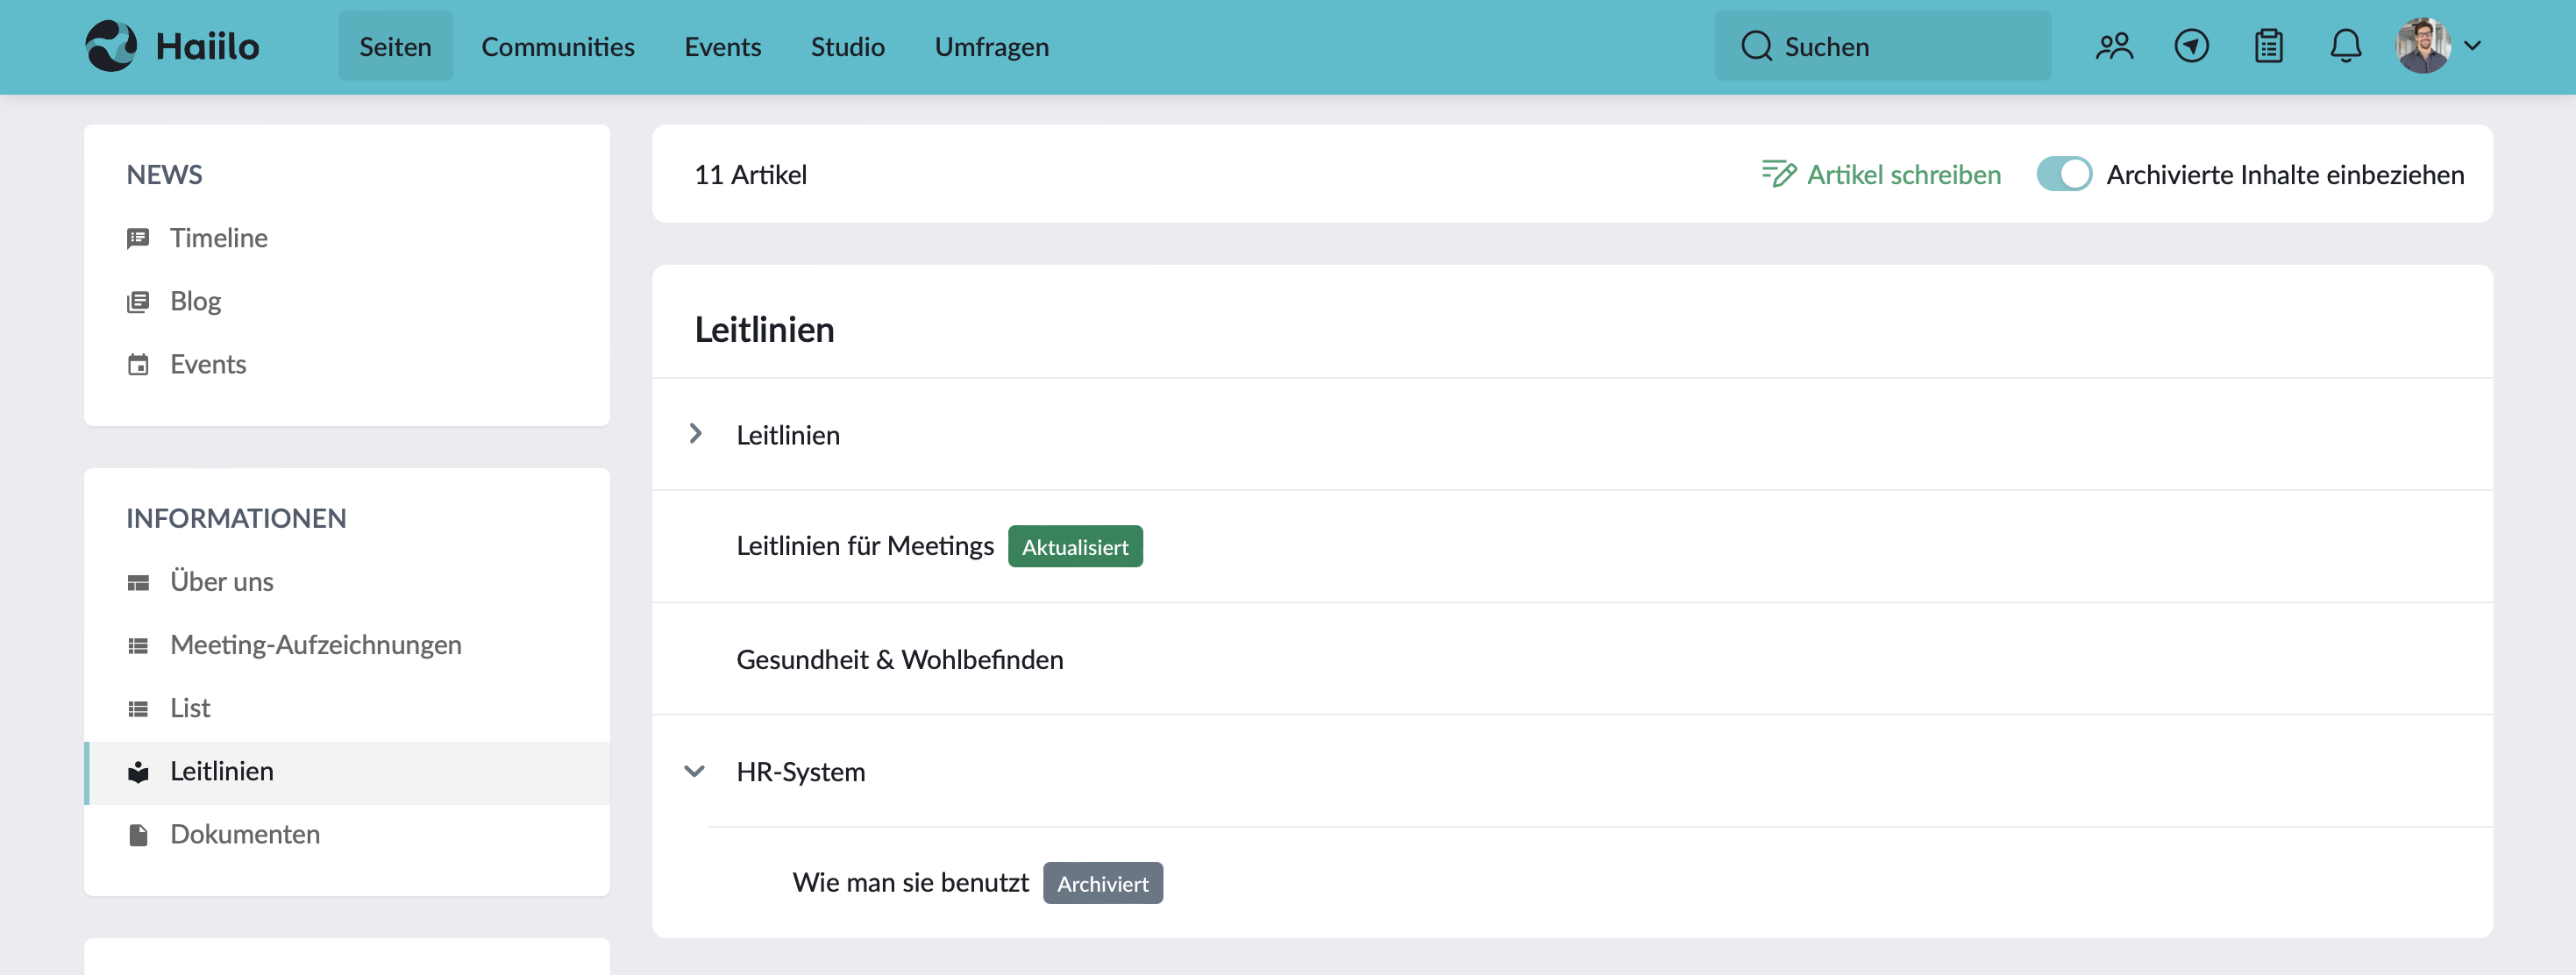
Task: Click the 11 Artikel count text
Action: (750, 174)
